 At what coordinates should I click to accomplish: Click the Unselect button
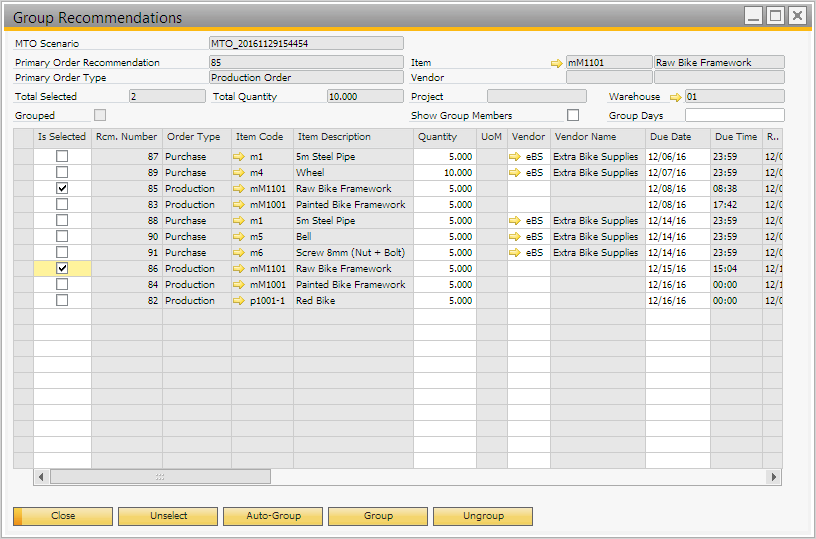(168, 516)
